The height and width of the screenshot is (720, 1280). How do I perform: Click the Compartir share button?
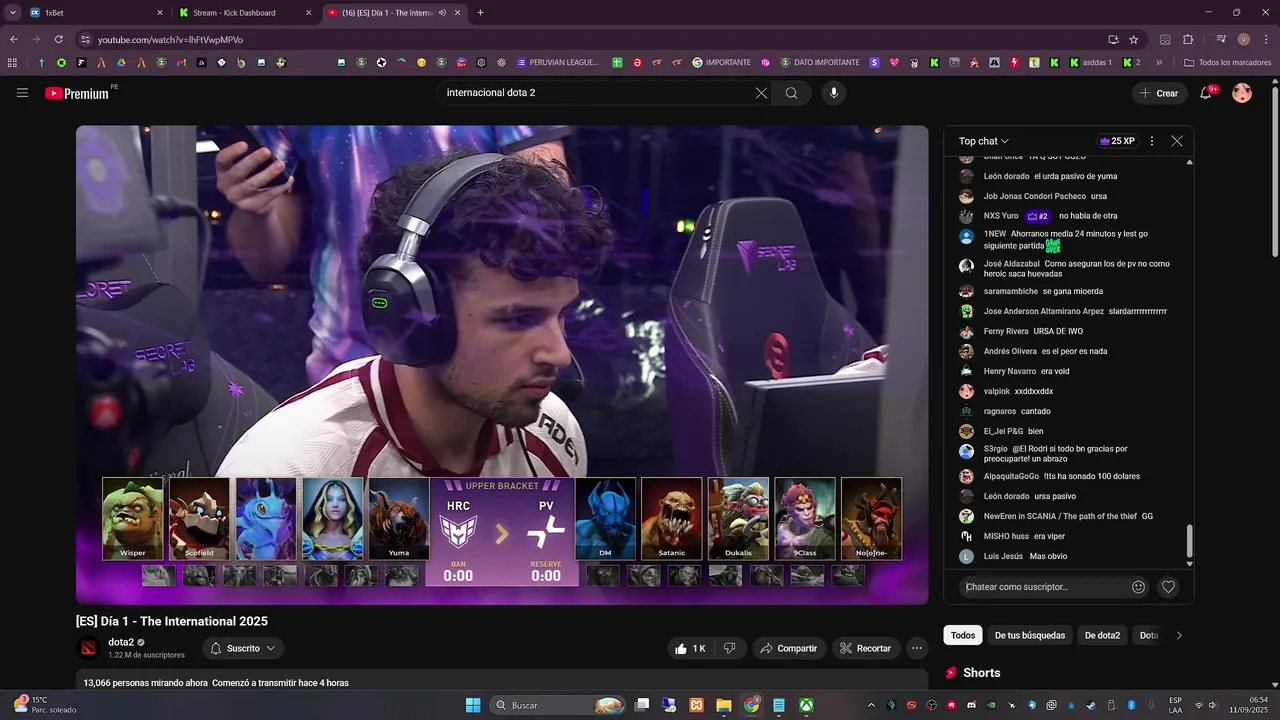(x=789, y=648)
